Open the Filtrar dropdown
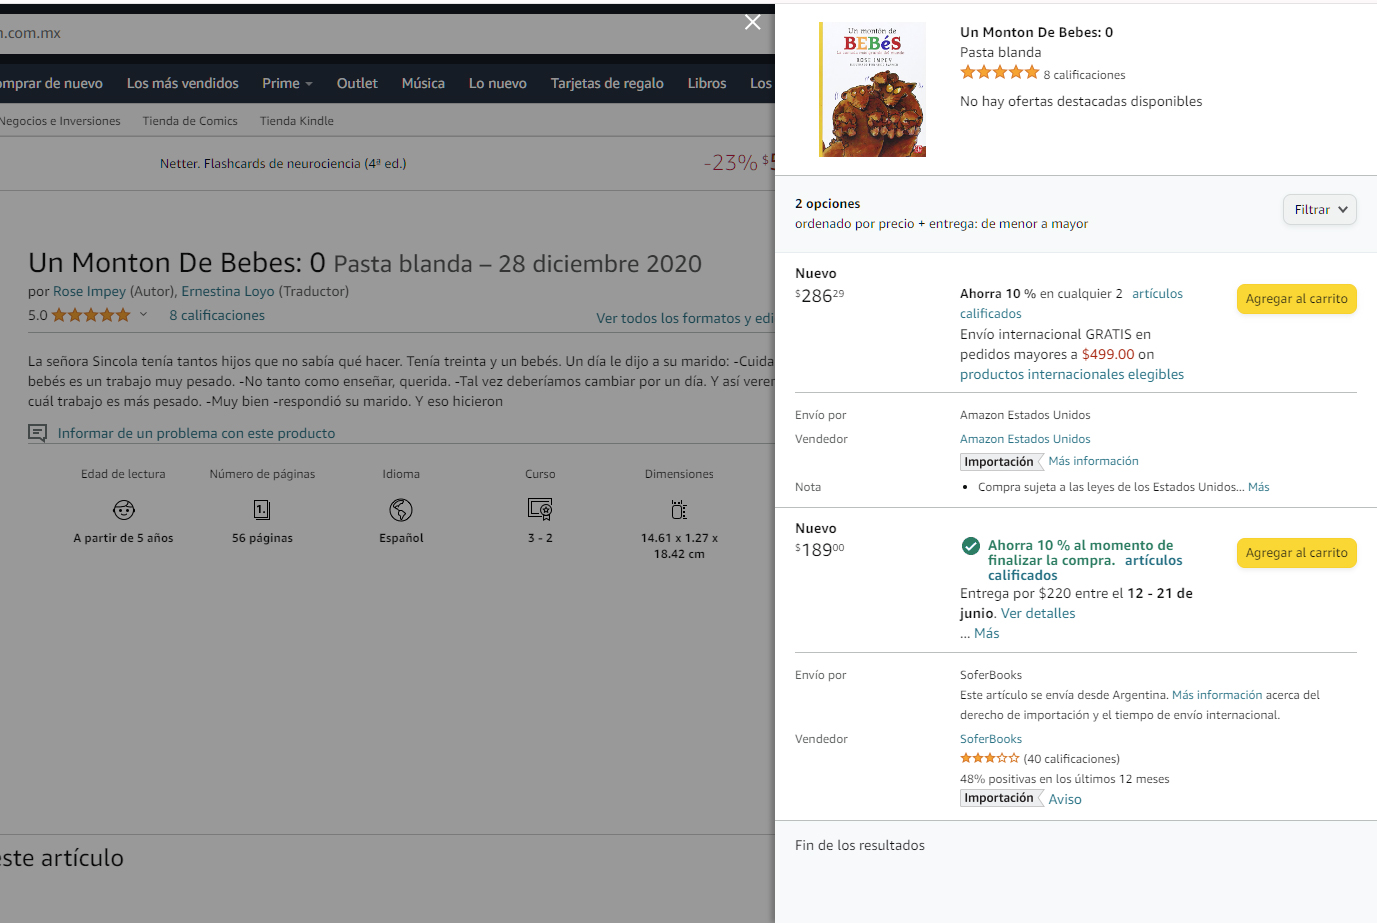The image size is (1377, 923). pyautogui.click(x=1320, y=209)
